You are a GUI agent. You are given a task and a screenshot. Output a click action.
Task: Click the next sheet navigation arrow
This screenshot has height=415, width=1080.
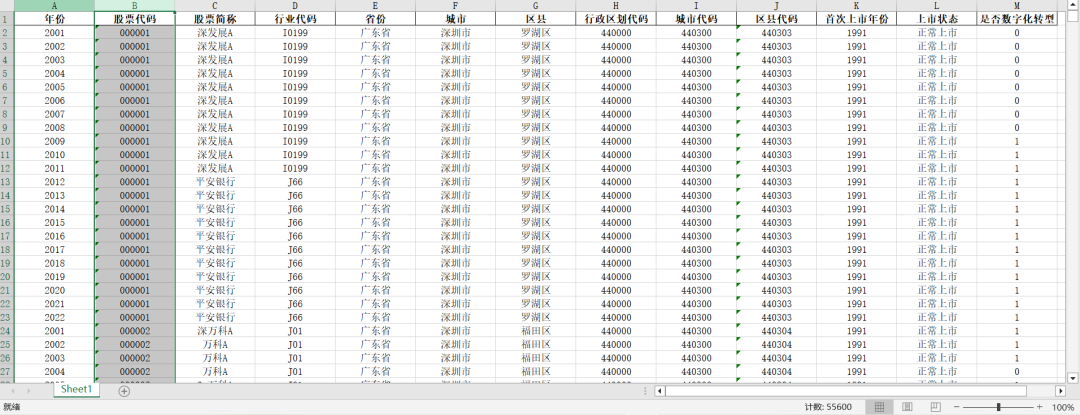(29, 391)
